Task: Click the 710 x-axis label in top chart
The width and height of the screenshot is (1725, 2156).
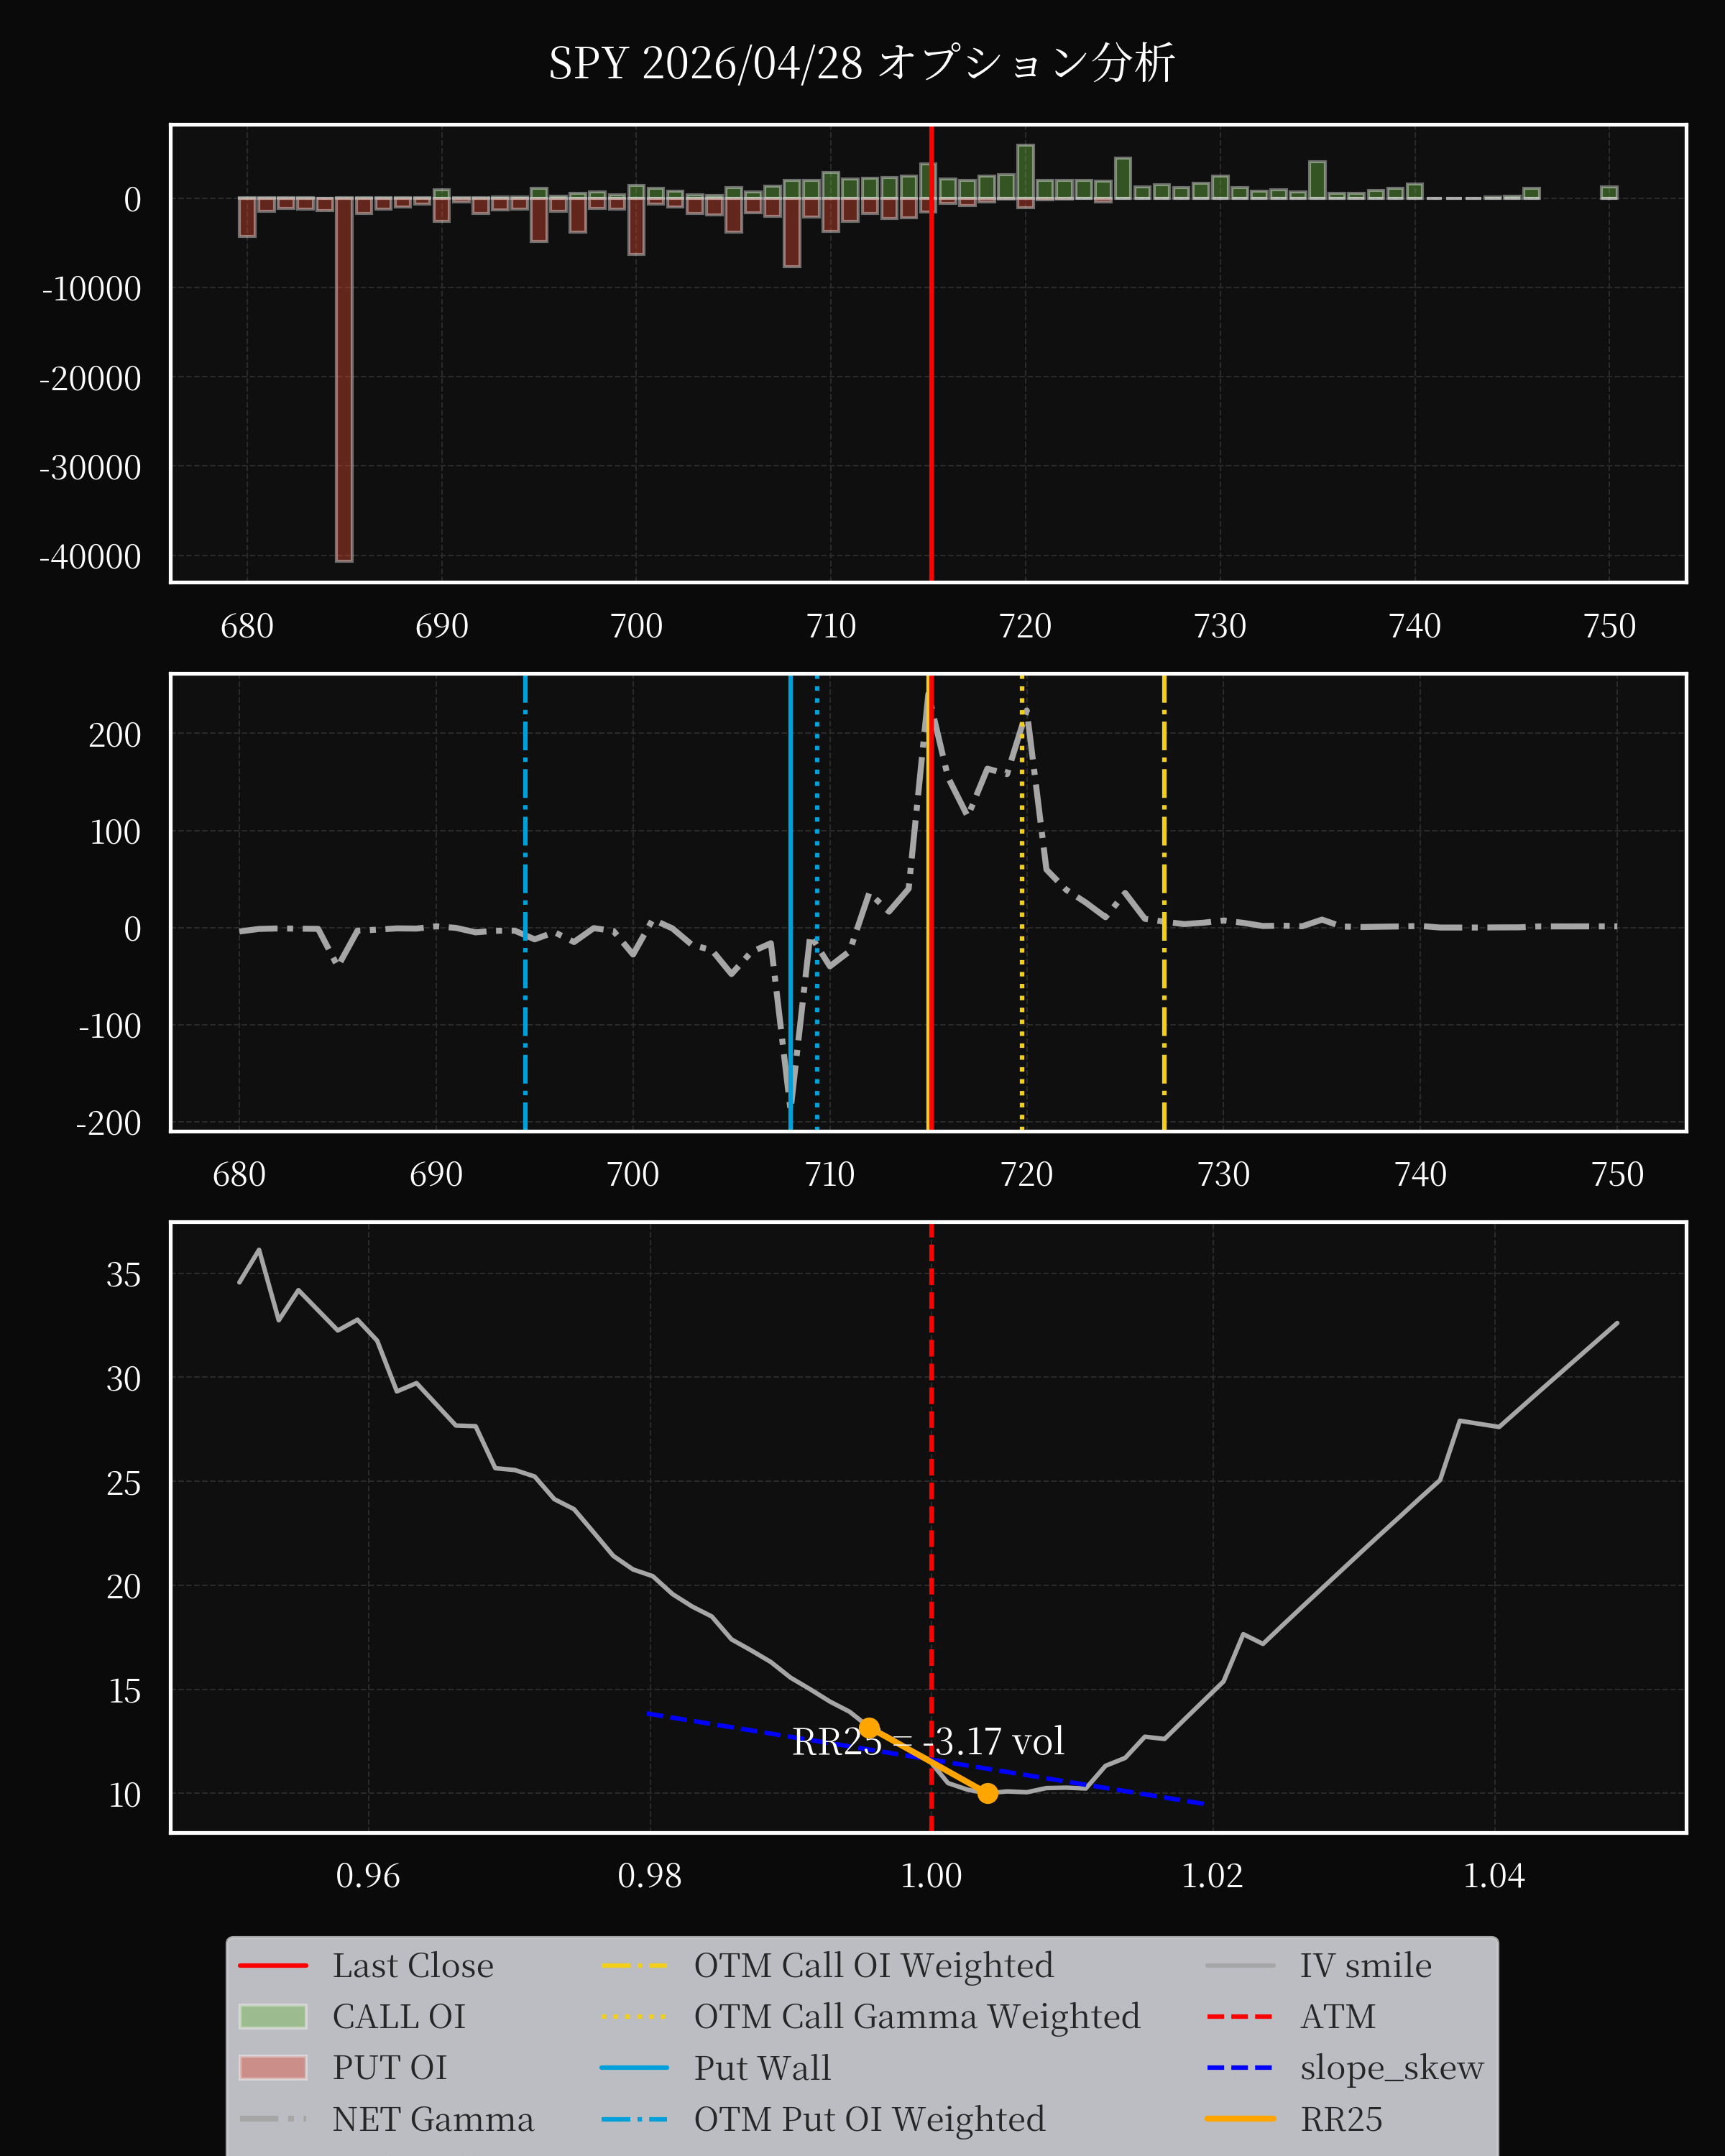Action: [831, 626]
